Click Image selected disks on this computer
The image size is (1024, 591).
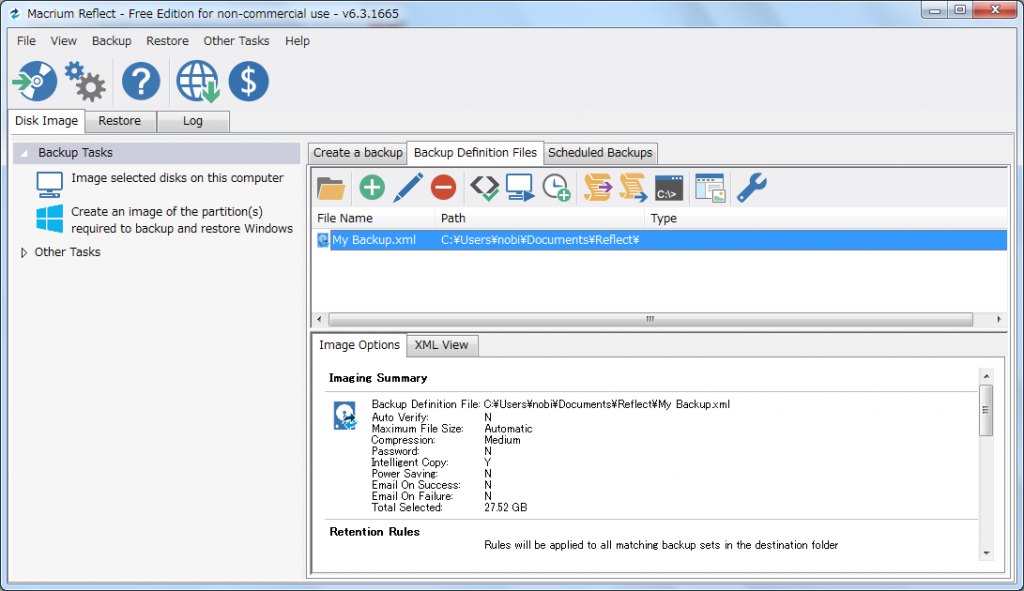click(177, 178)
